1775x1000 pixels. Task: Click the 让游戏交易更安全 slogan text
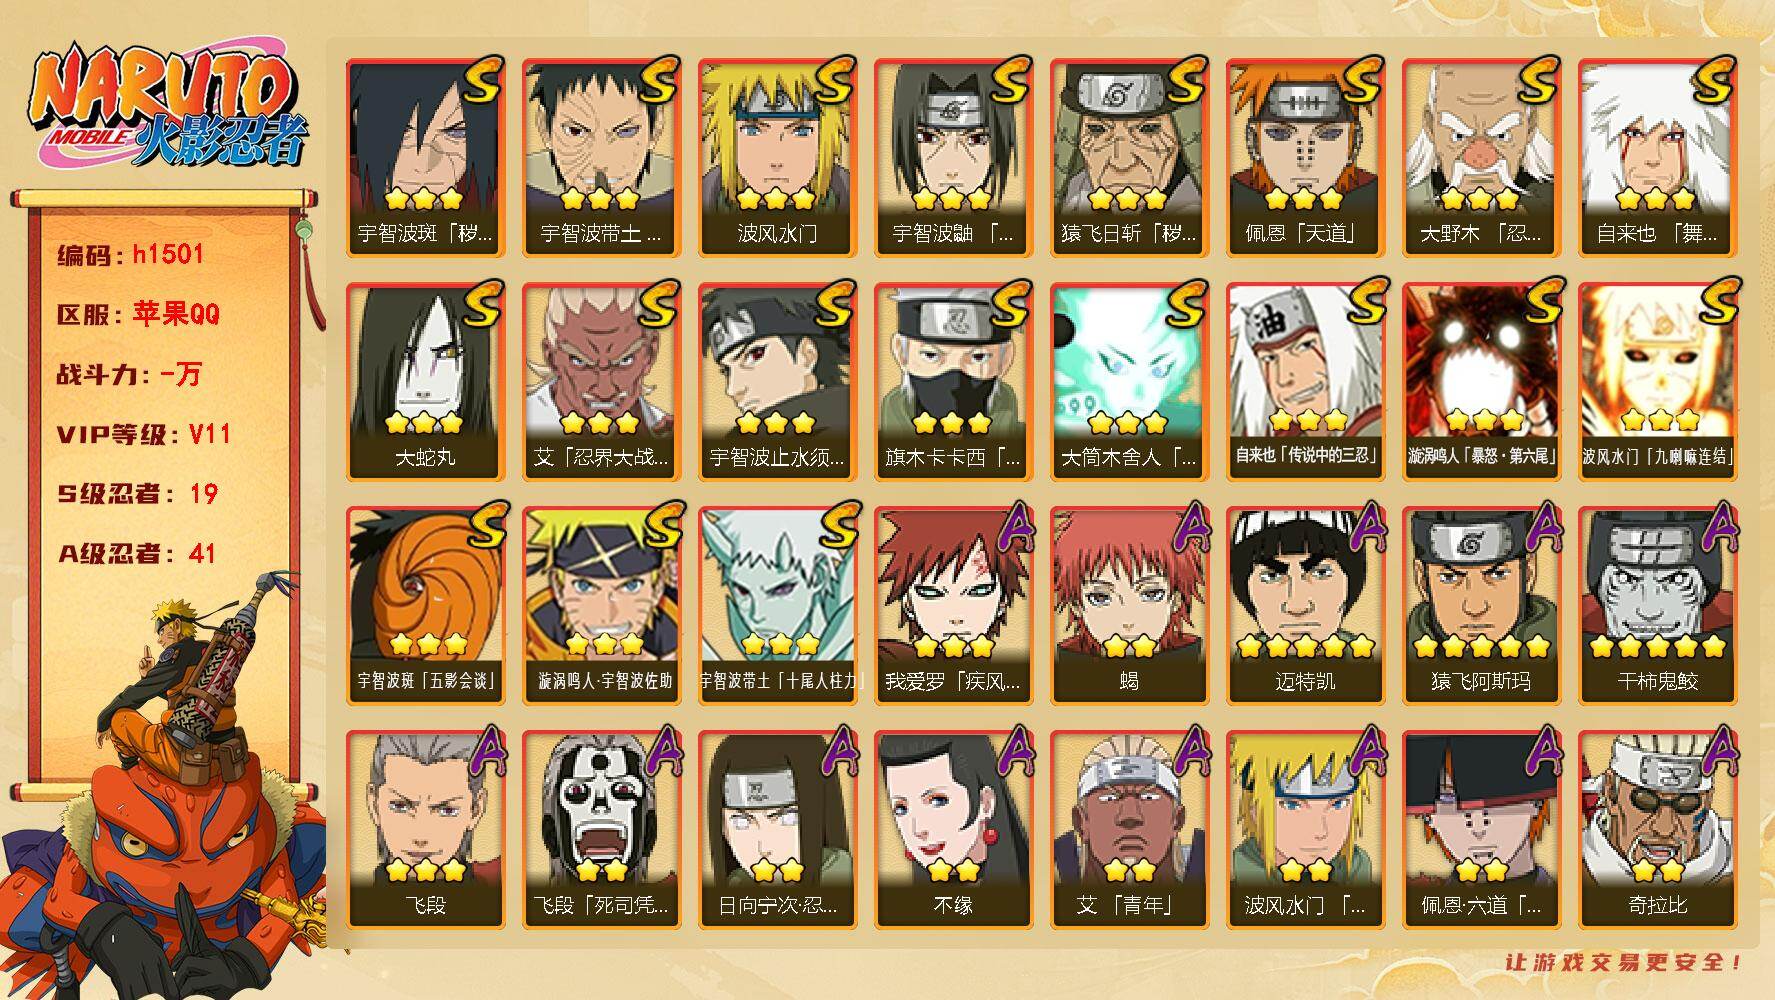[1624, 962]
